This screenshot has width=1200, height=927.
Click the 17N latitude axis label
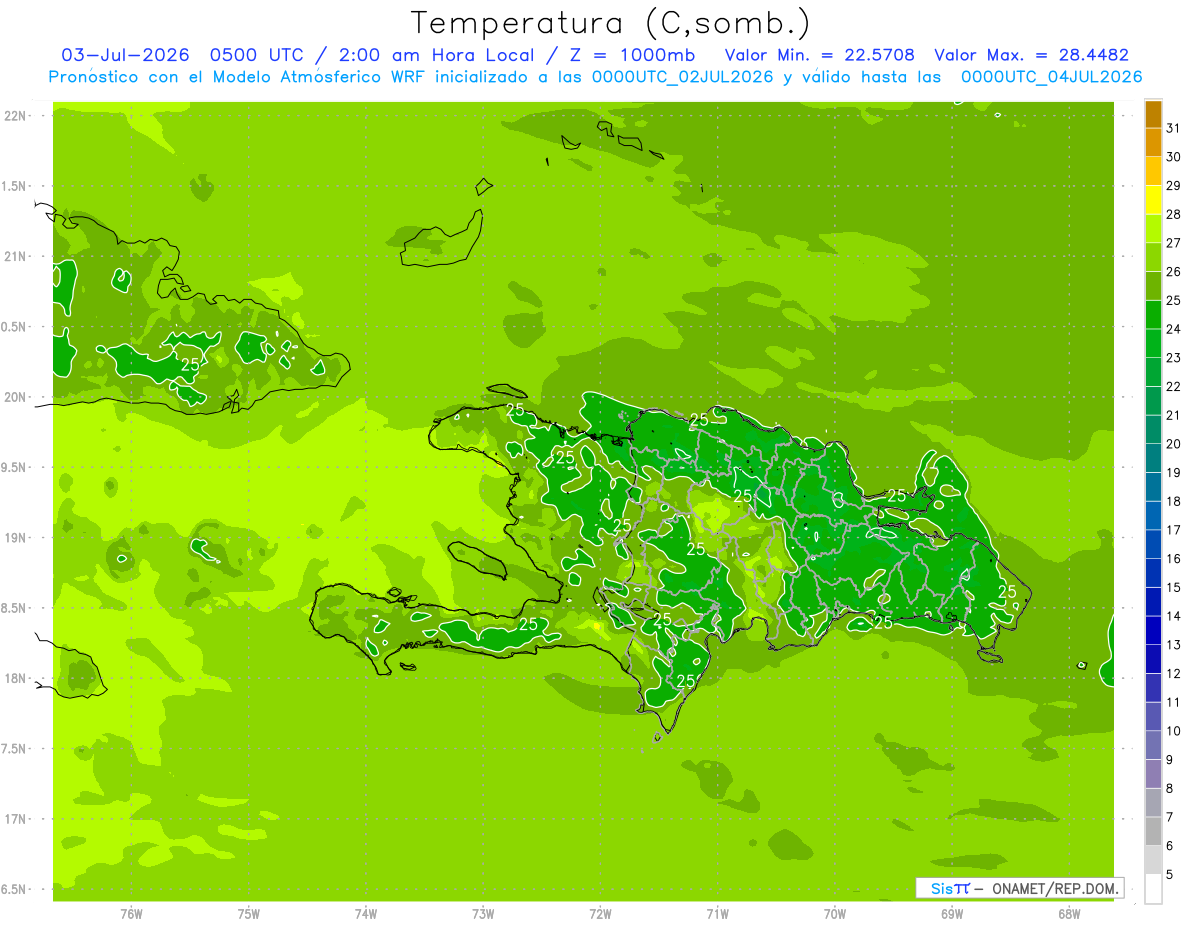tap(15, 819)
